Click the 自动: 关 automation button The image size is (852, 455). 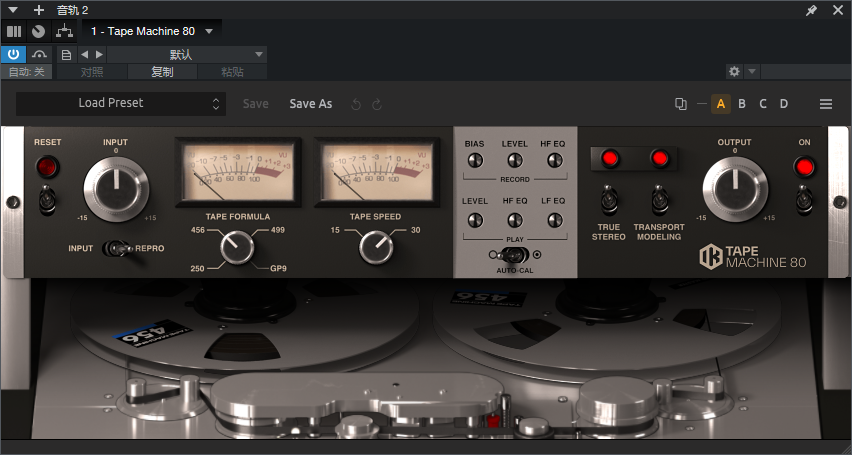[27, 72]
